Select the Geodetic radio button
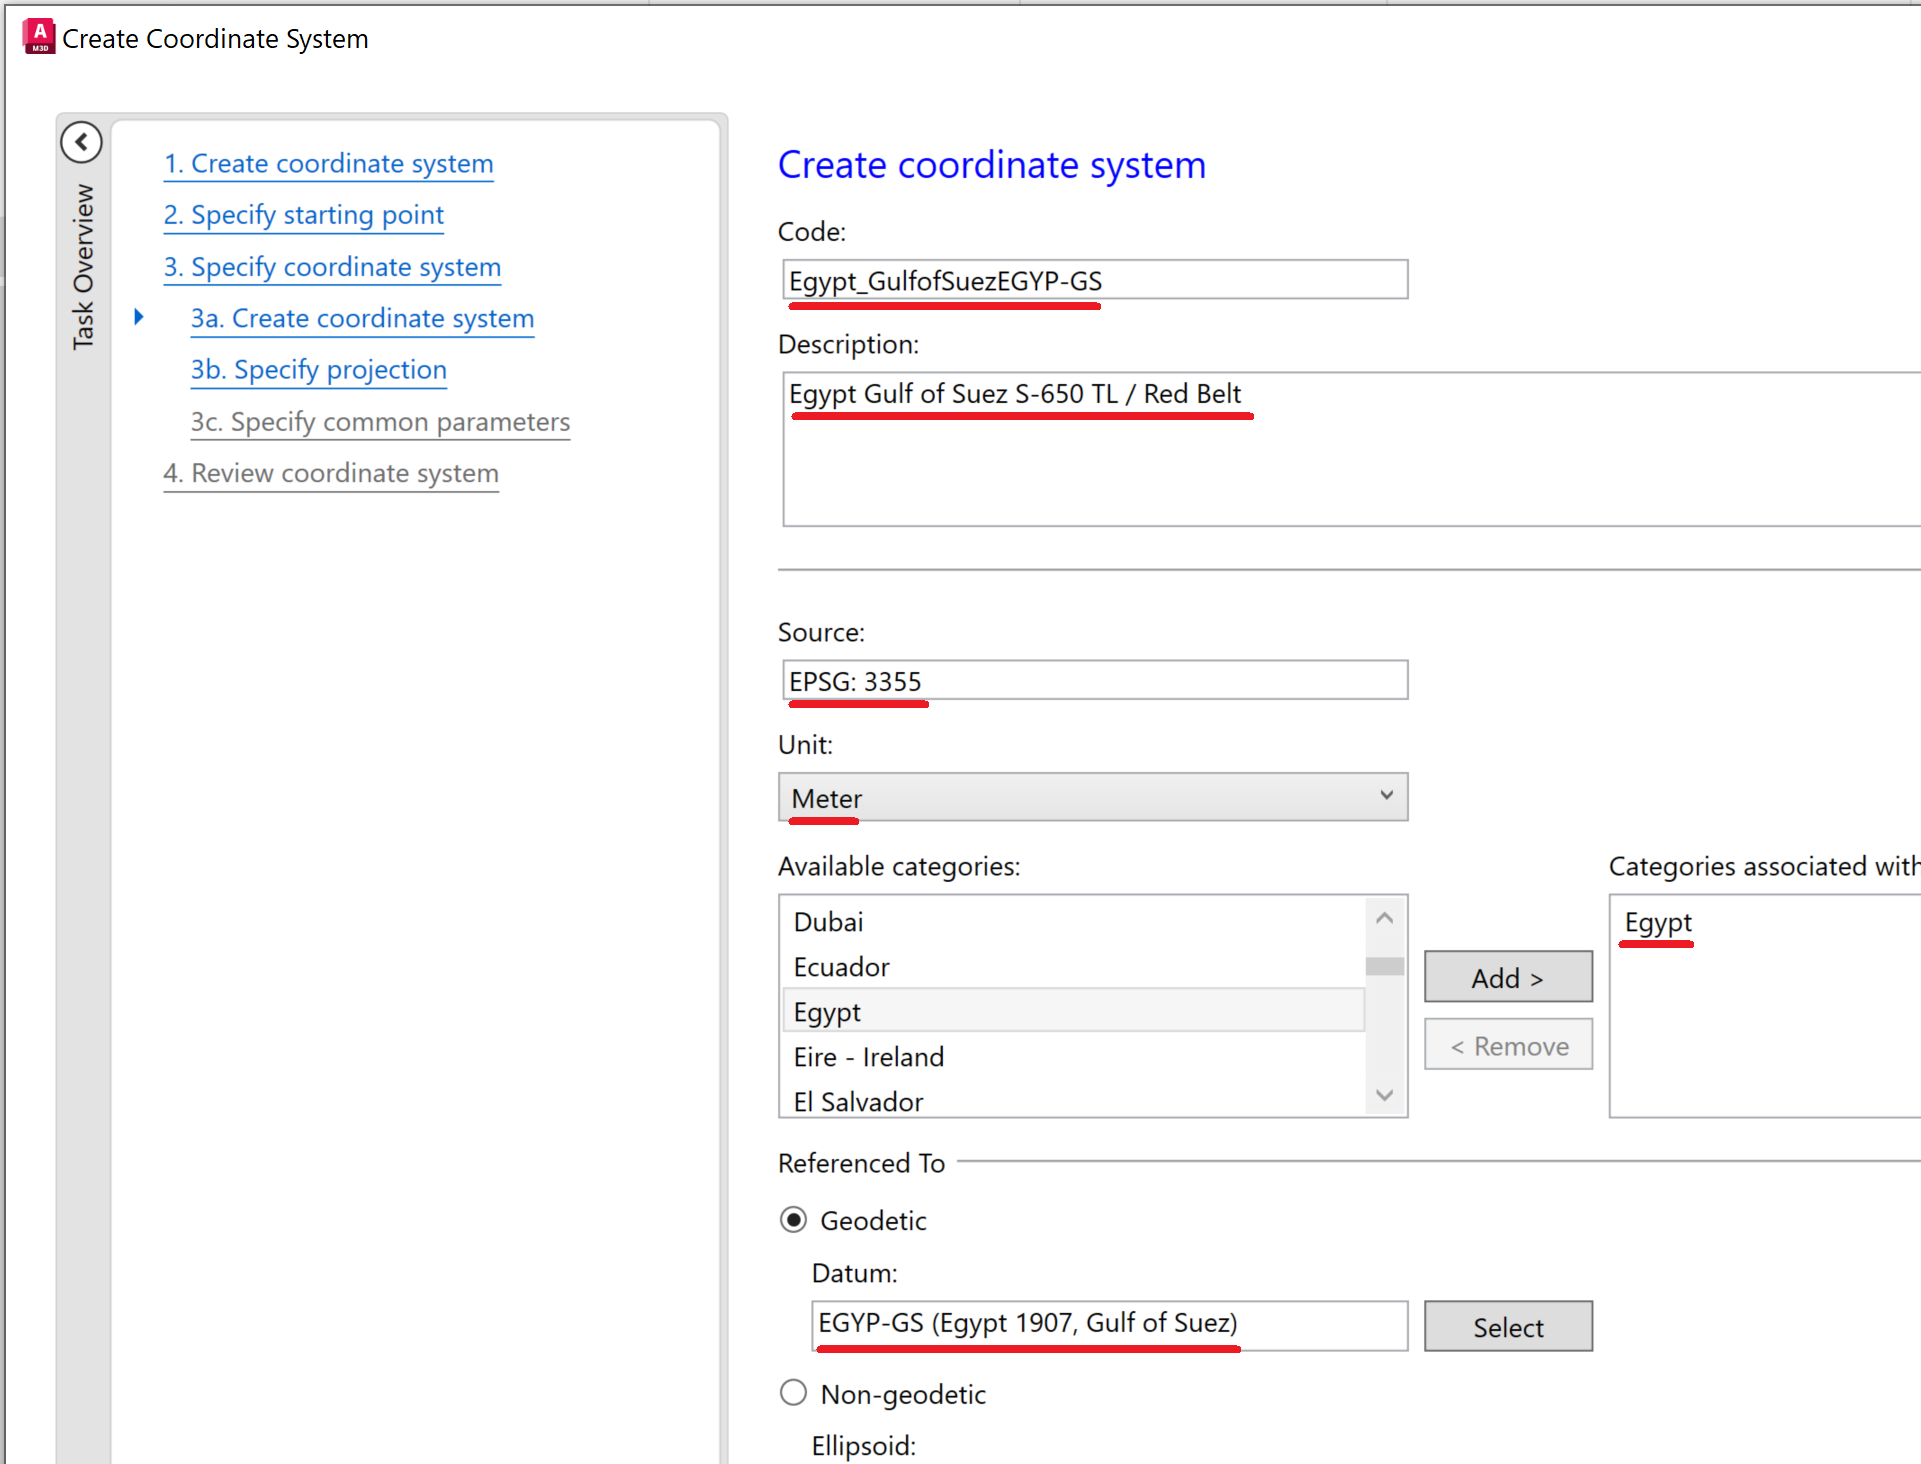Screen dimensions: 1921x1464 point(793,1219)
